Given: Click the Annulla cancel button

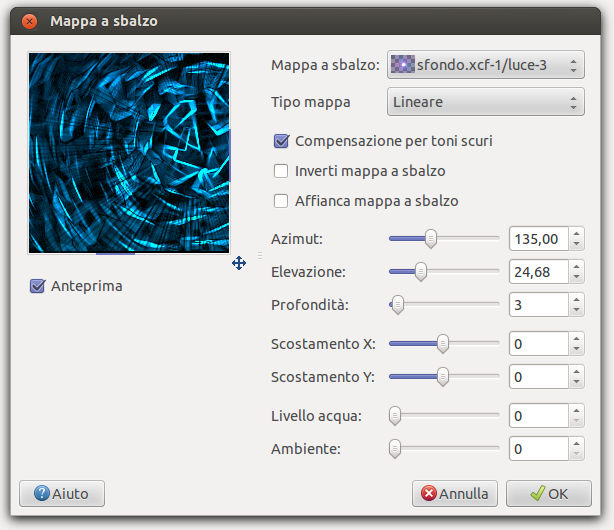Looking at the screenshot, I should click(x=455, y=494).
